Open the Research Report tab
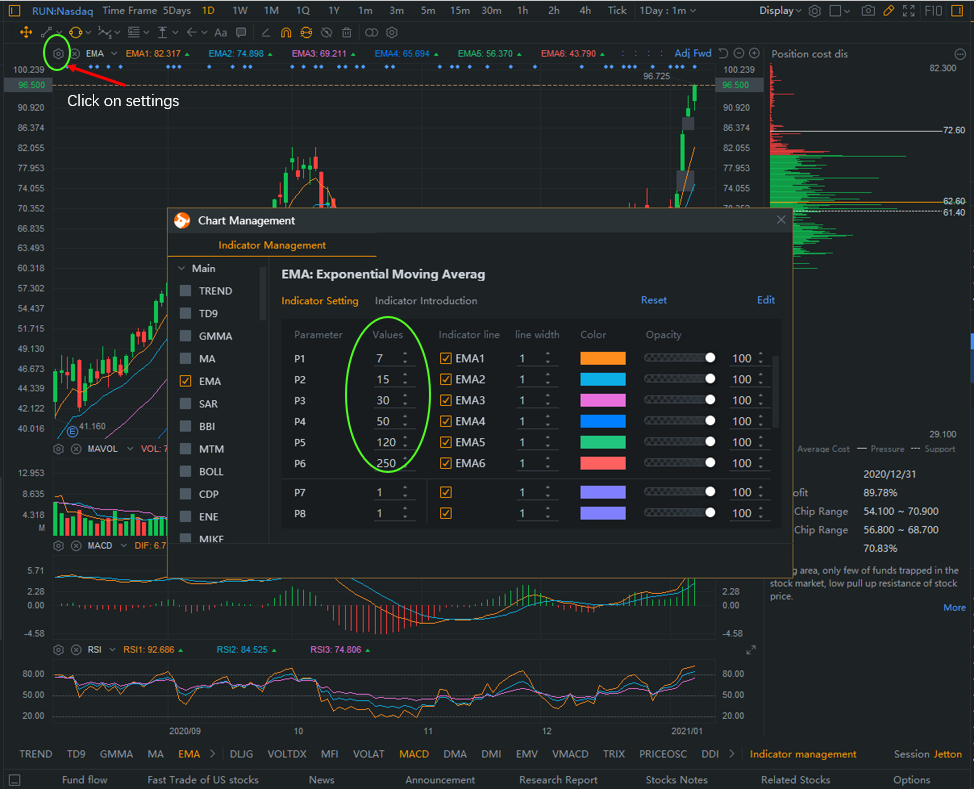 click(557, 779)
